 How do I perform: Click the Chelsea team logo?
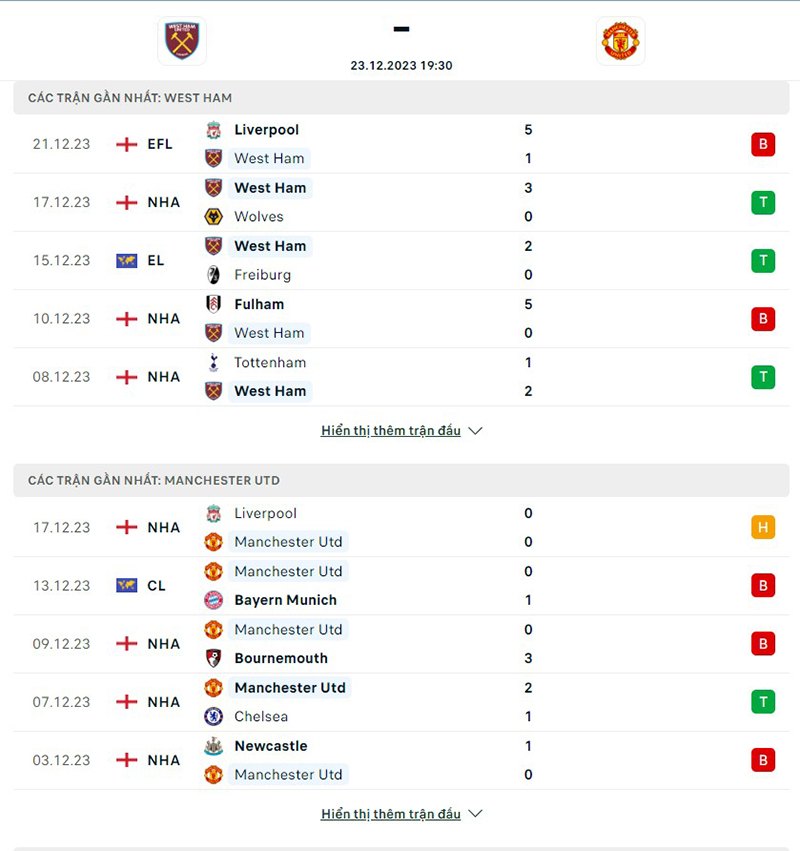[x=213, y=716]
